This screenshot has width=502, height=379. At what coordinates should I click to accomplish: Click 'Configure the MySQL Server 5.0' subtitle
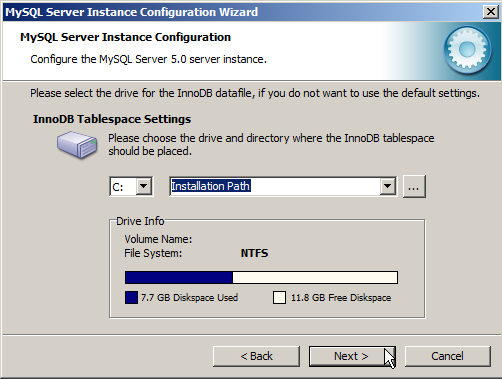(x=148, y=59)
